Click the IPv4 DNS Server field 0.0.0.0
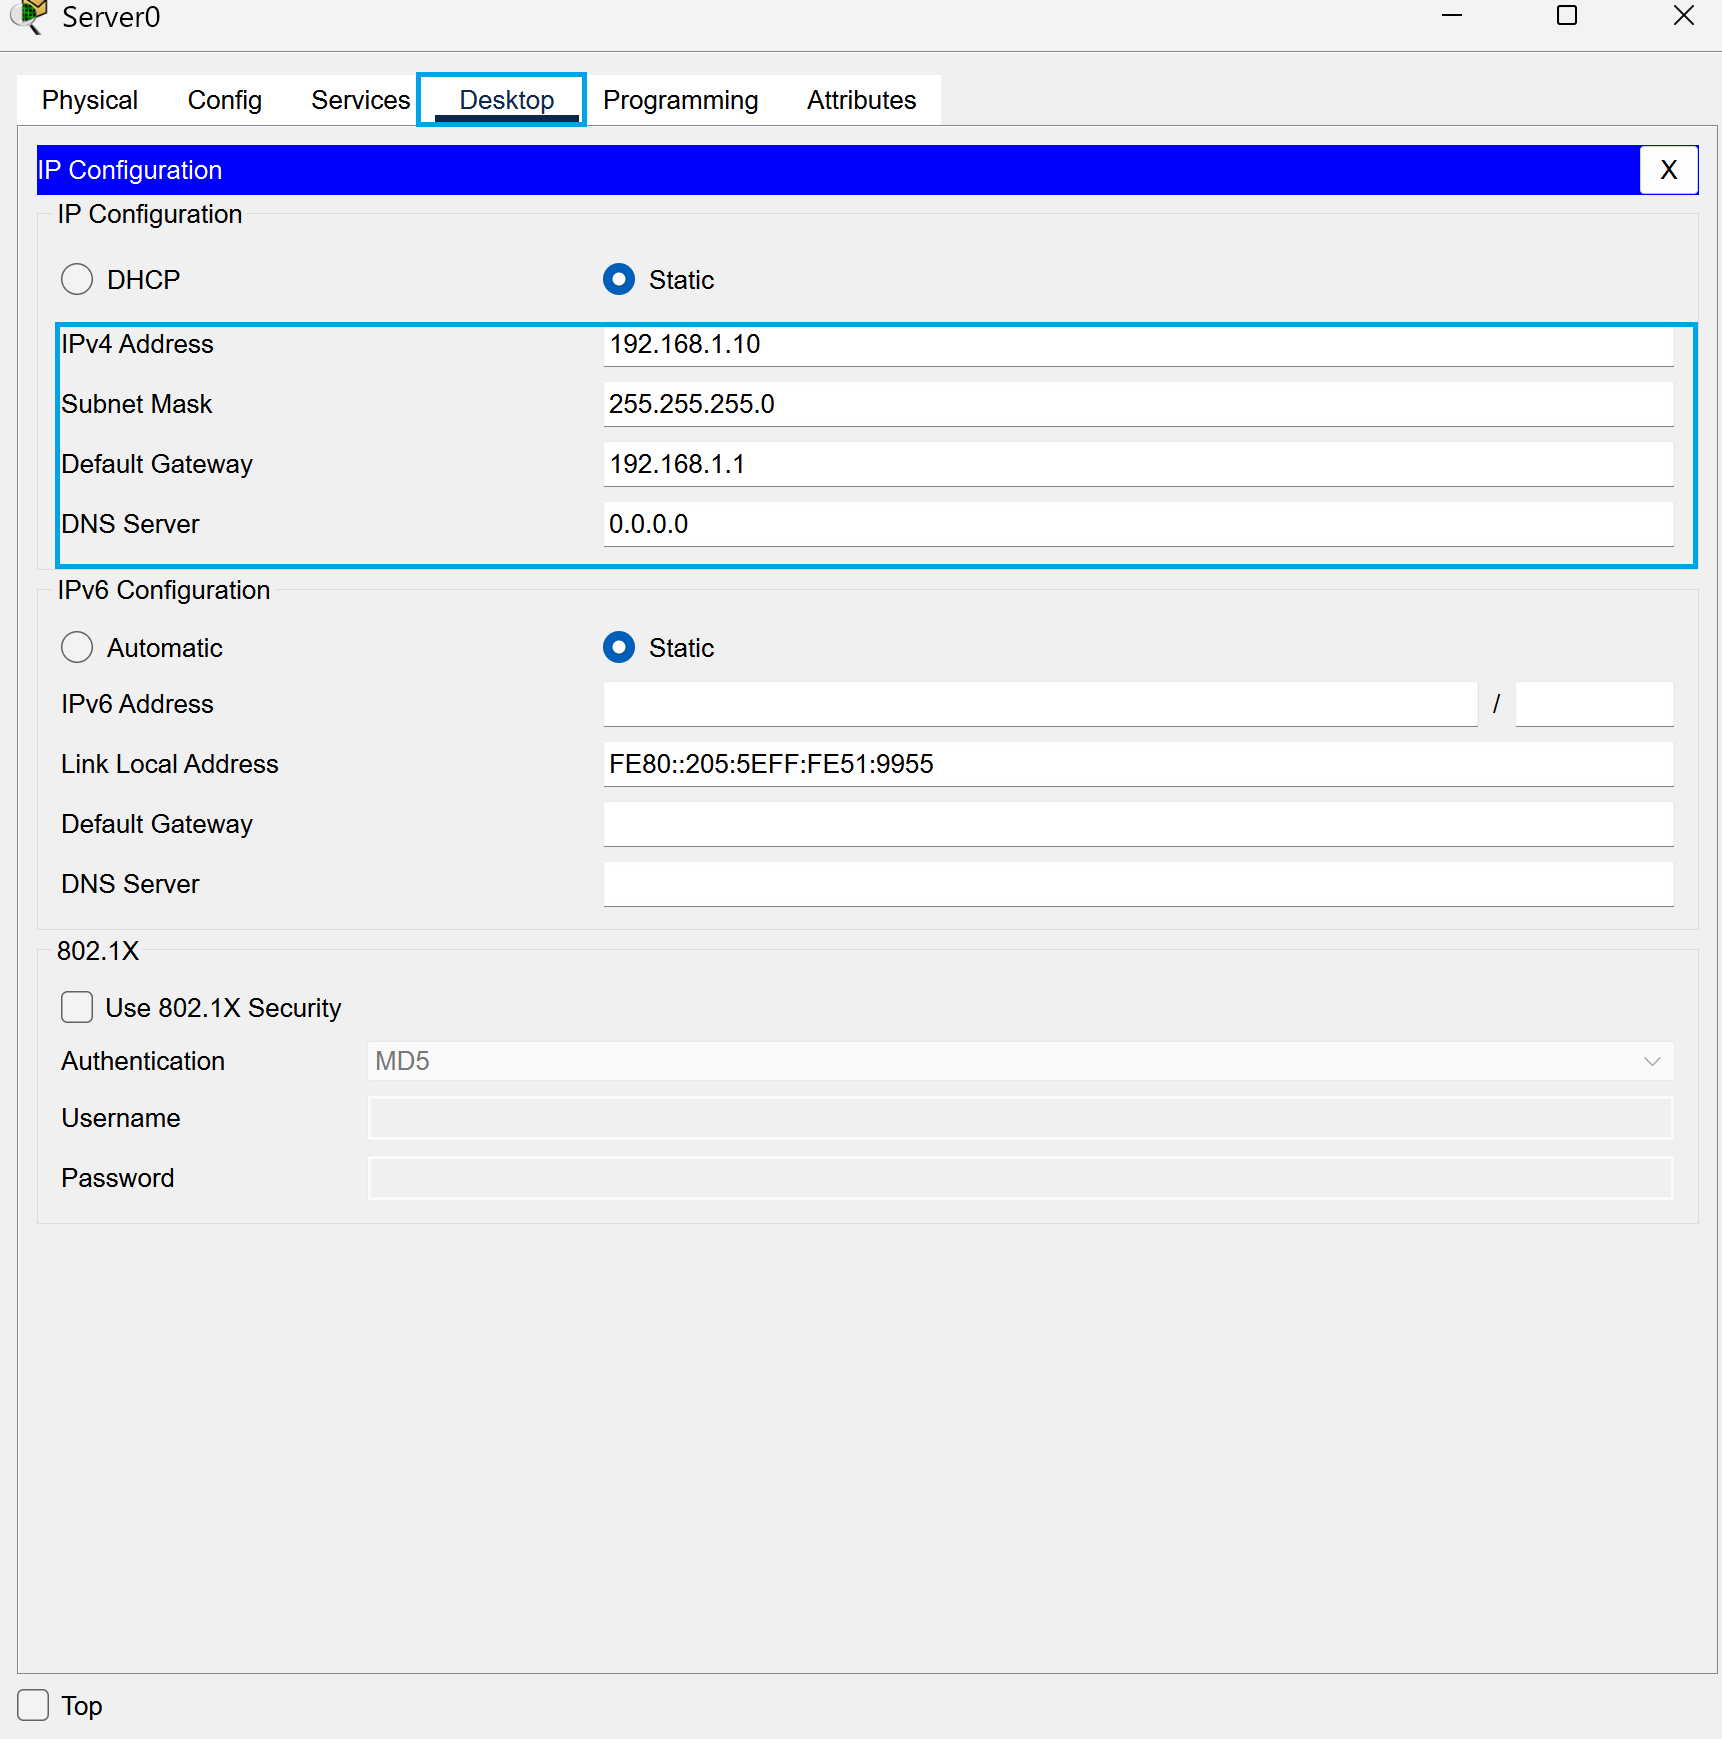 [x=1138, y=524]
